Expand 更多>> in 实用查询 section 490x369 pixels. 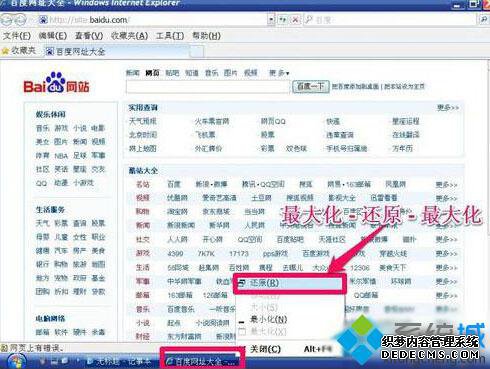(448, 108)
